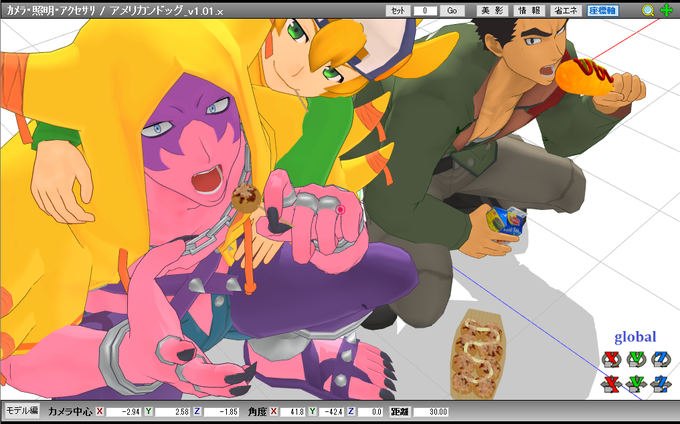Click the camera center Y field 2.58
Viewport: 680px width, 424px height.
173,411
